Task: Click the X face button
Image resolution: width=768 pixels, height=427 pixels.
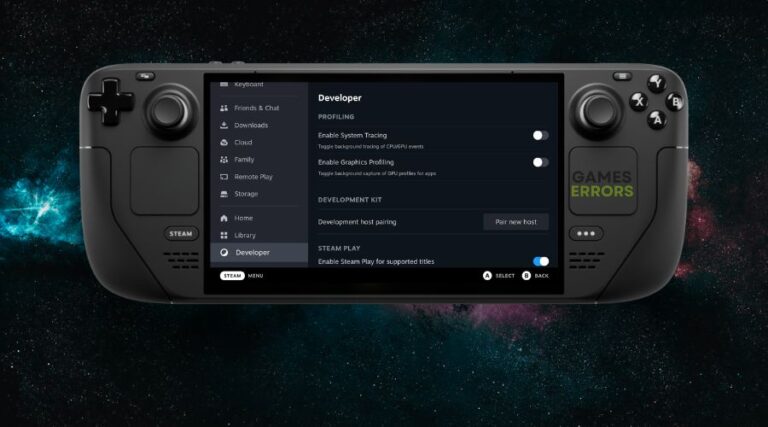Action: (x=638, y=101)
